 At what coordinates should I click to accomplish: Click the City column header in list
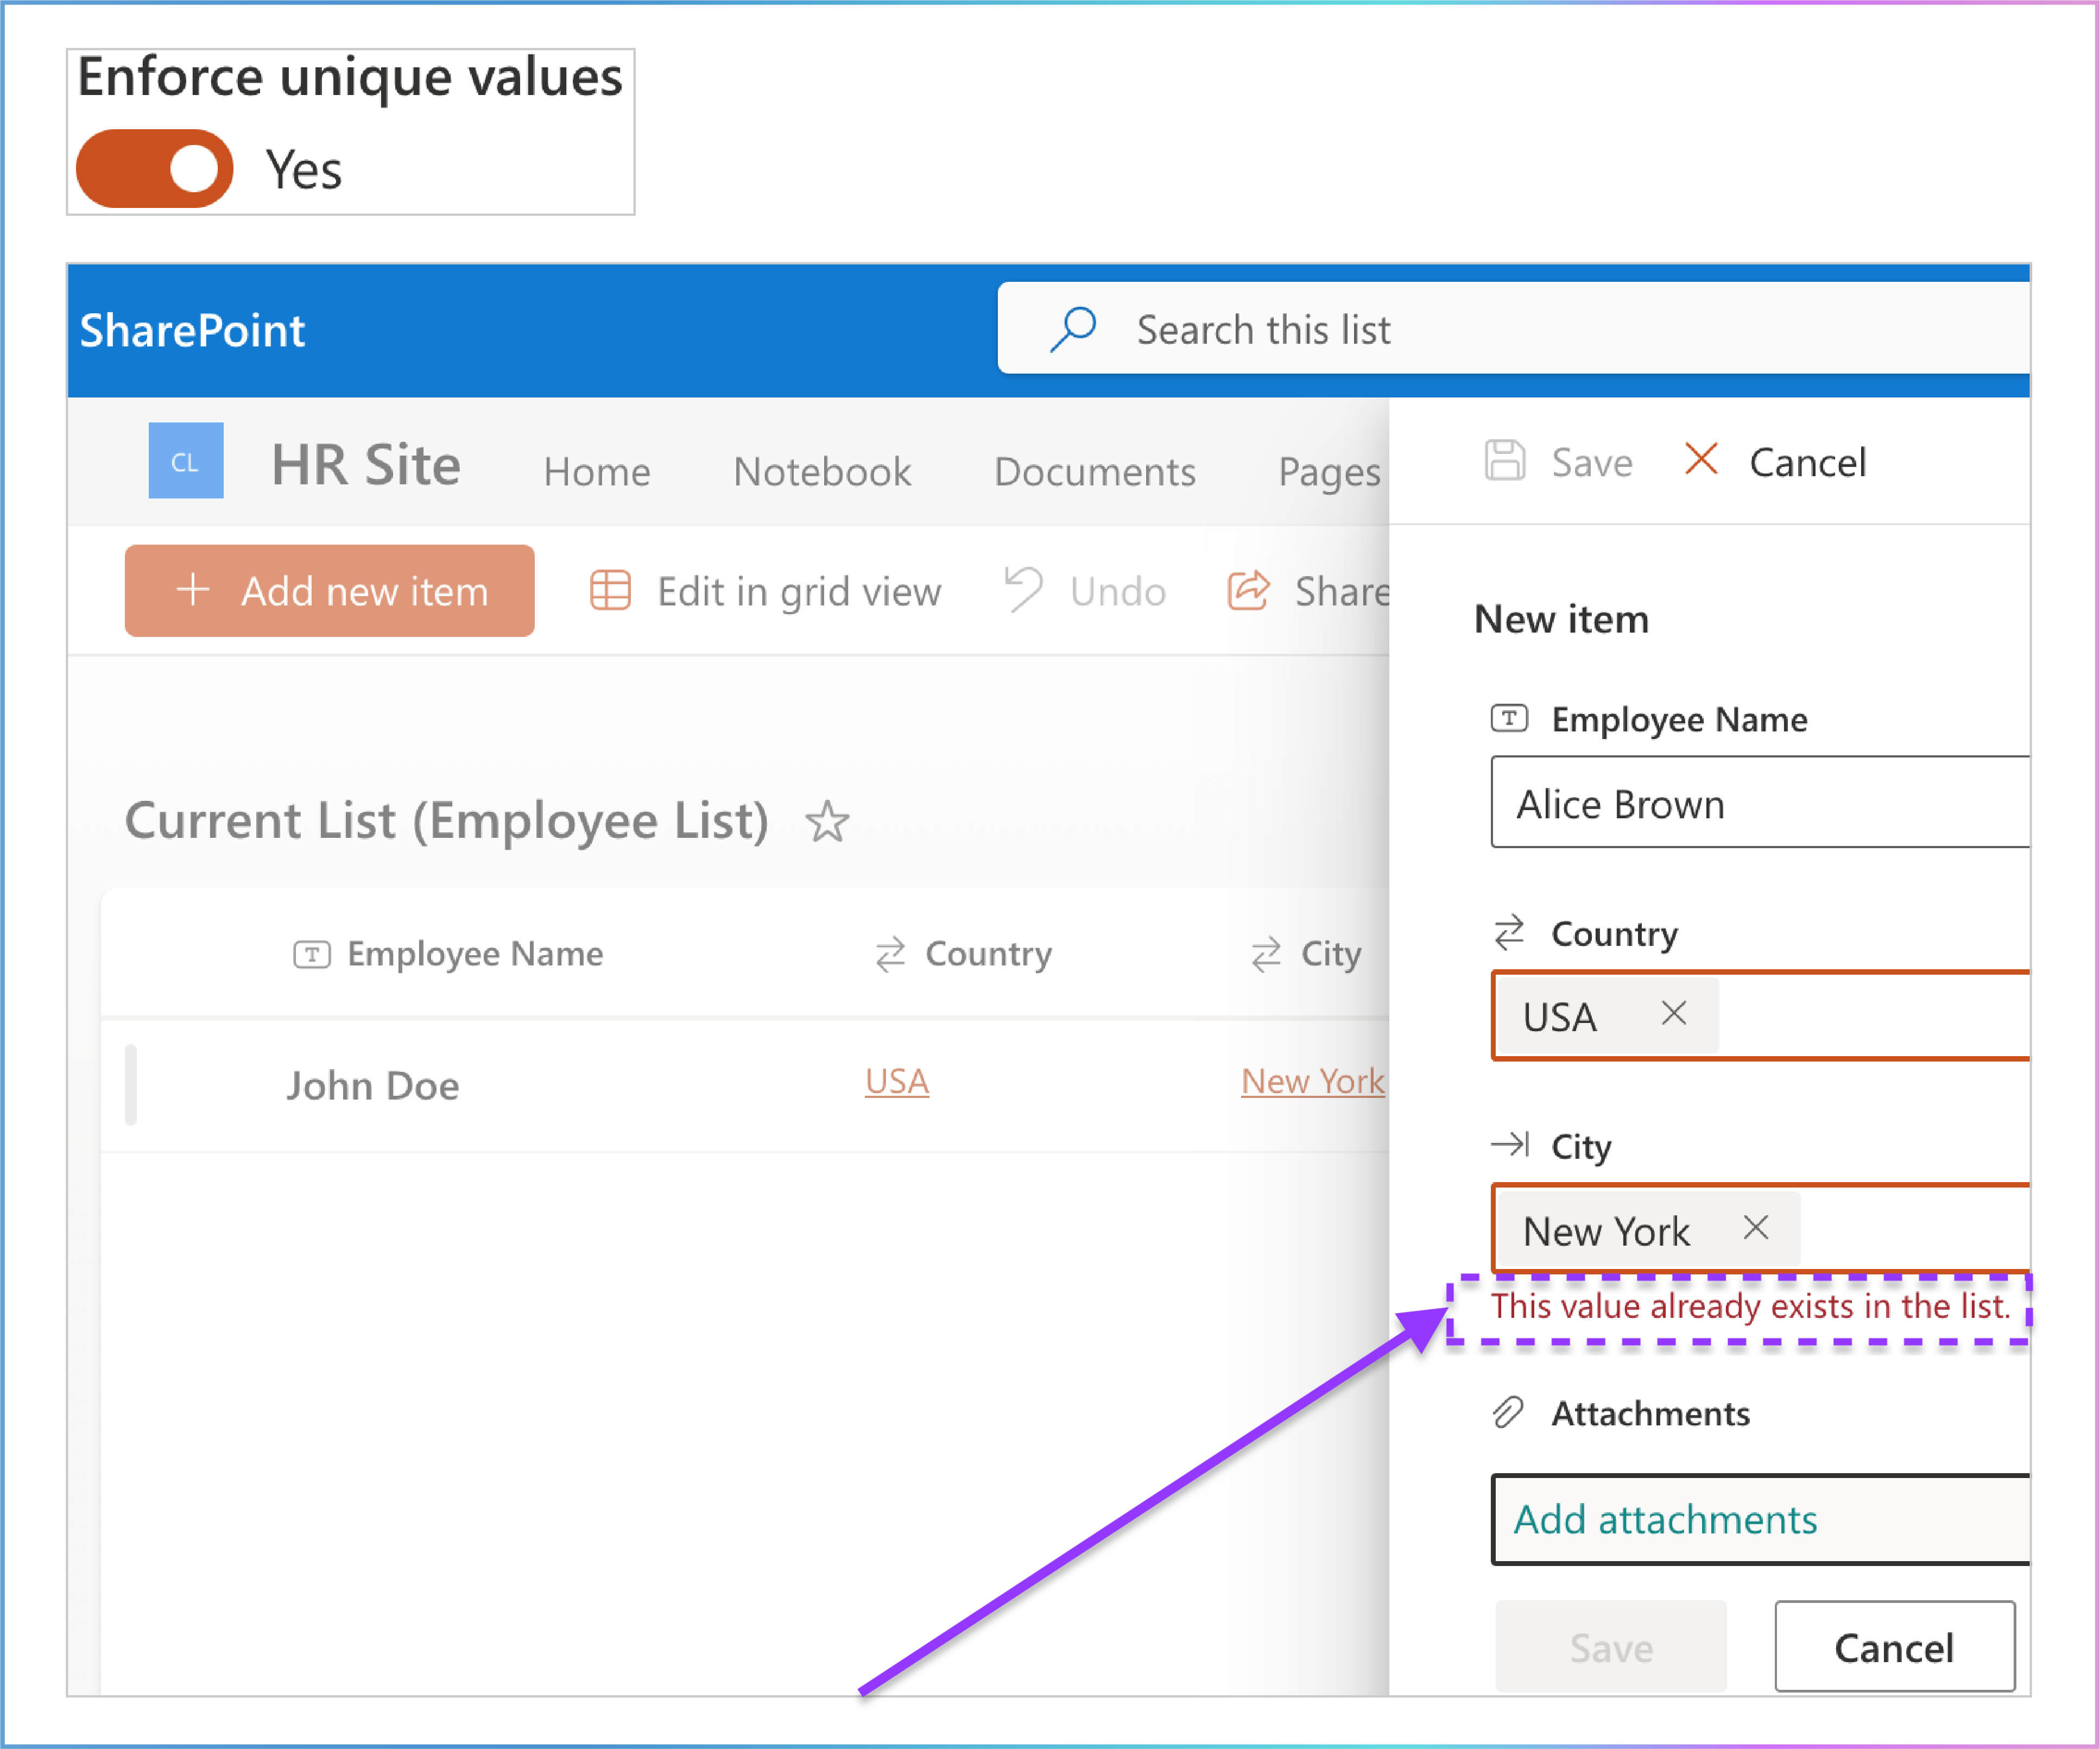tap(1331, 954)
